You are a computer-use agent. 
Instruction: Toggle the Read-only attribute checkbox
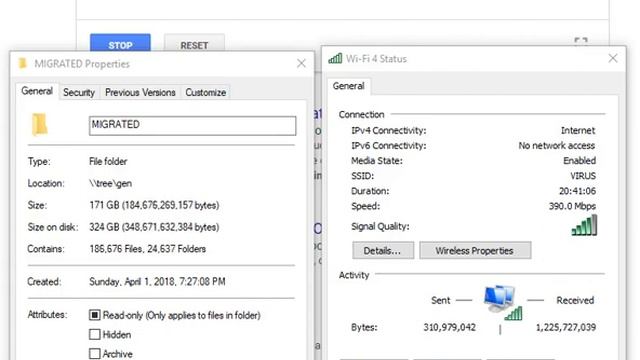(x=95, y=315)
